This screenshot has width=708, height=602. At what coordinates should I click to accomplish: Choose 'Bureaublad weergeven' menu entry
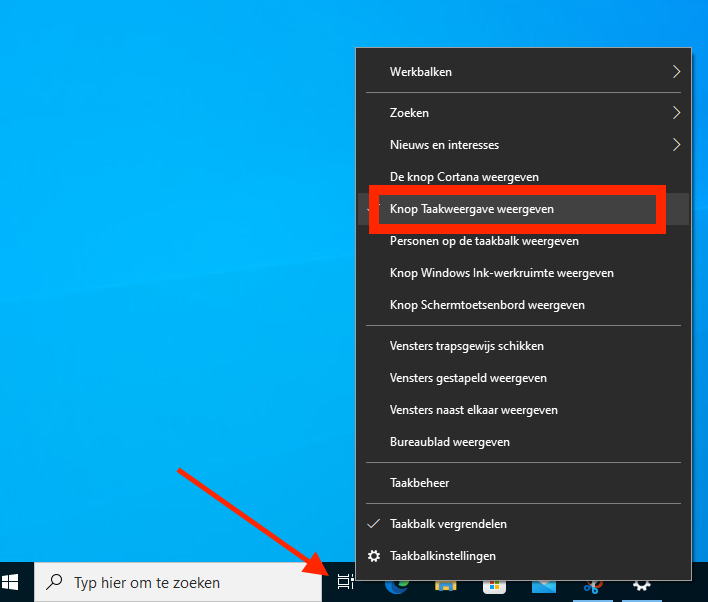(x=450, y=442)
